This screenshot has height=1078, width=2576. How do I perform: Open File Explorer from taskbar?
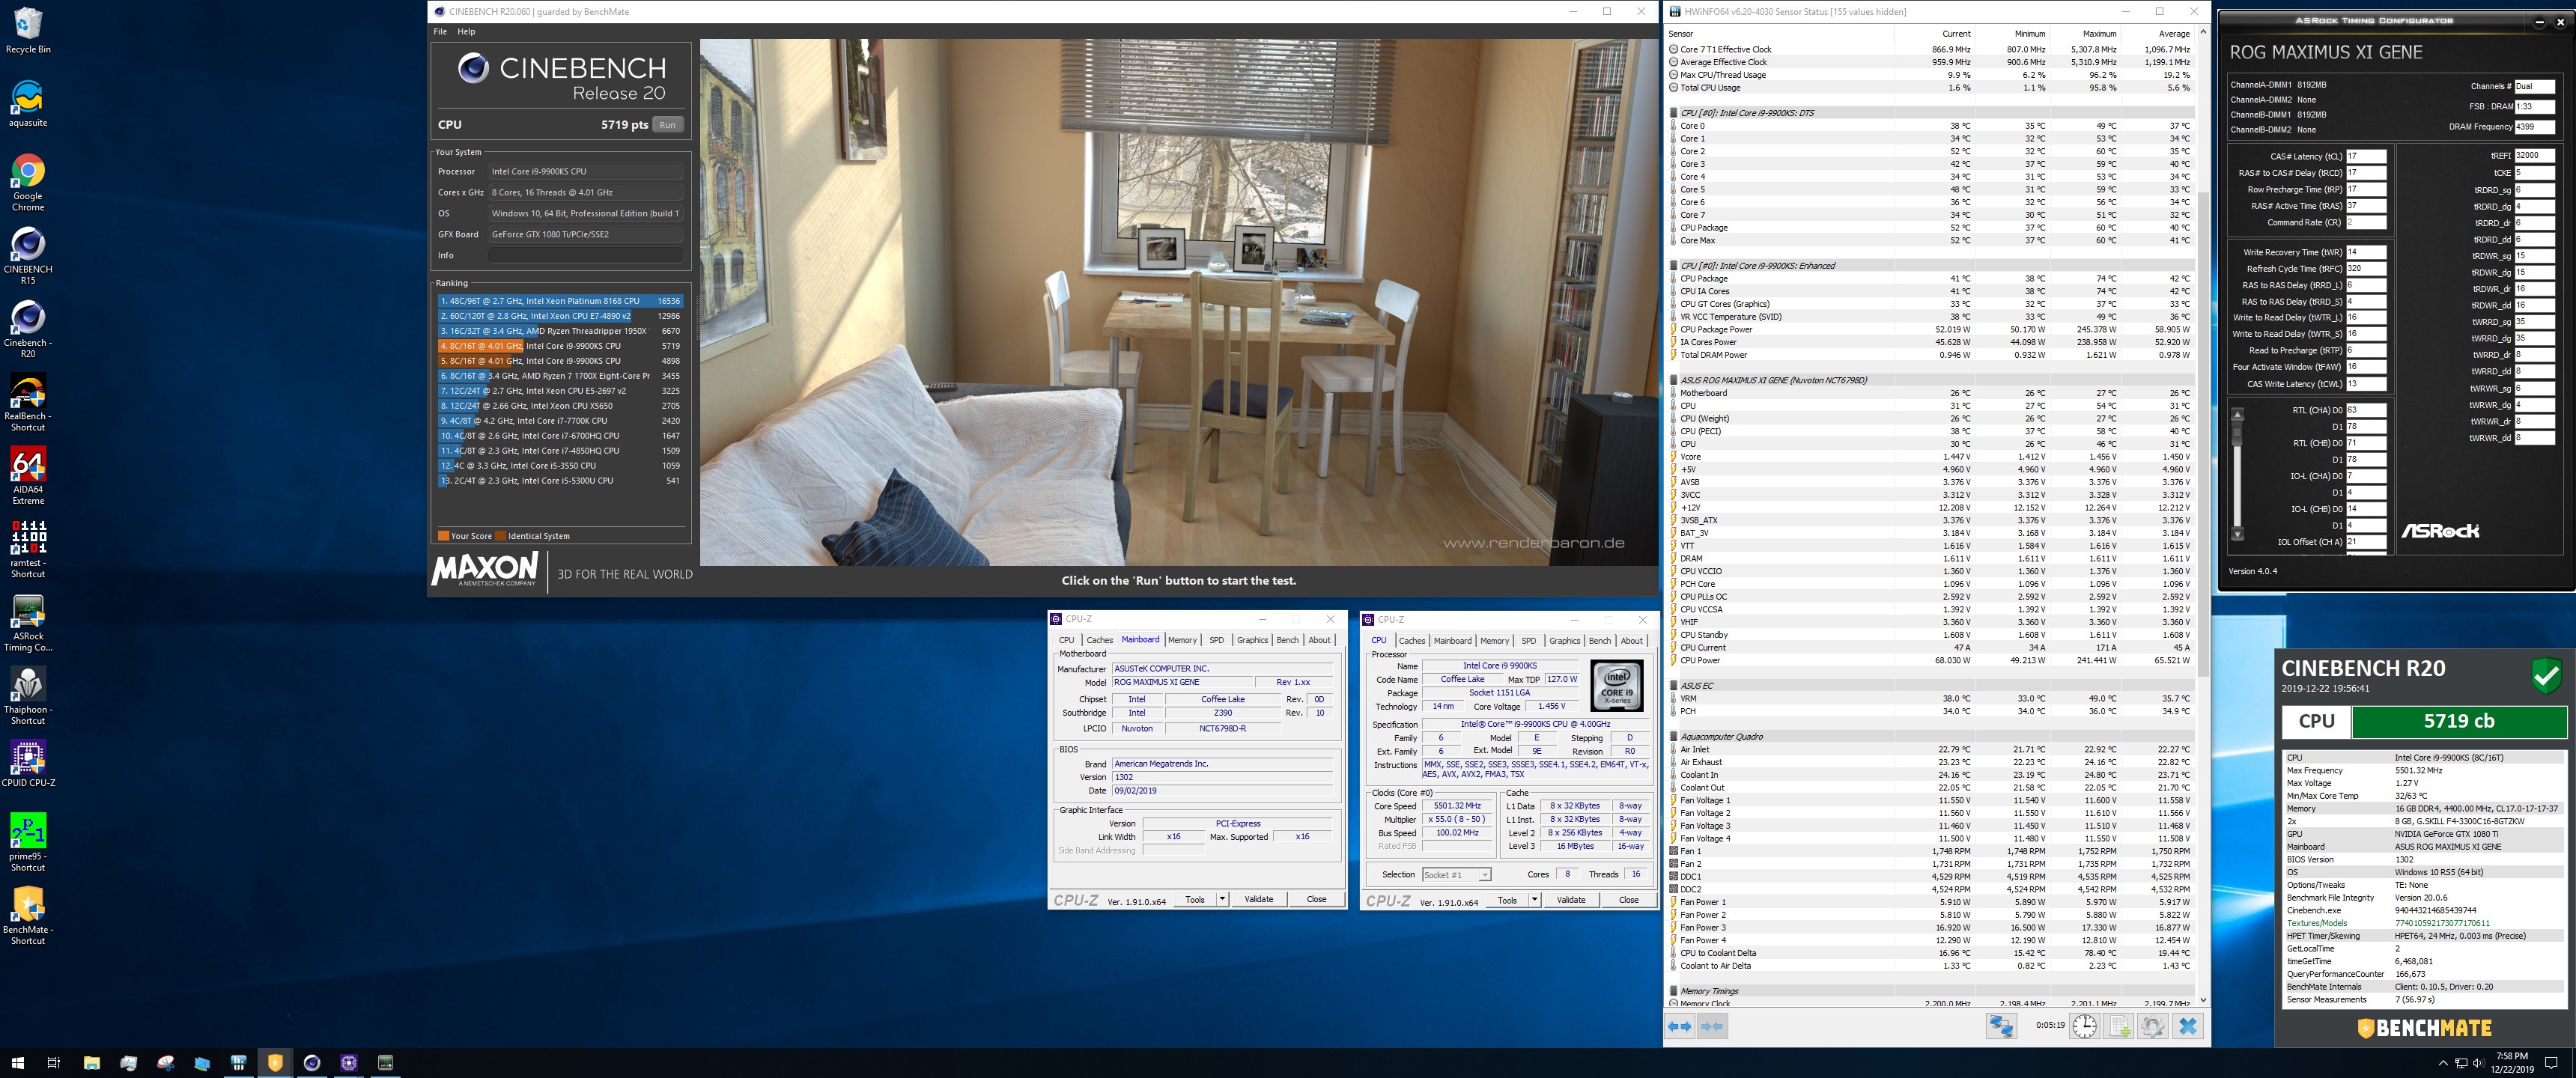91,1062
